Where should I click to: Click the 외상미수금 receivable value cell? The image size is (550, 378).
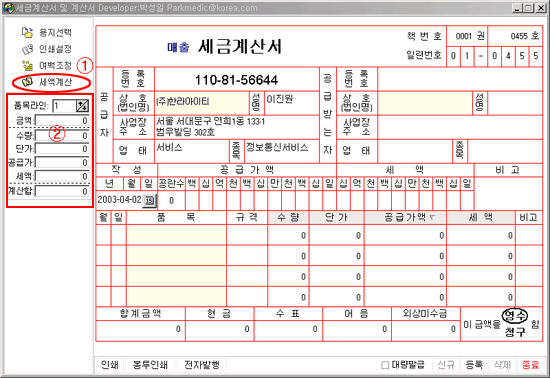click(425, 330)
